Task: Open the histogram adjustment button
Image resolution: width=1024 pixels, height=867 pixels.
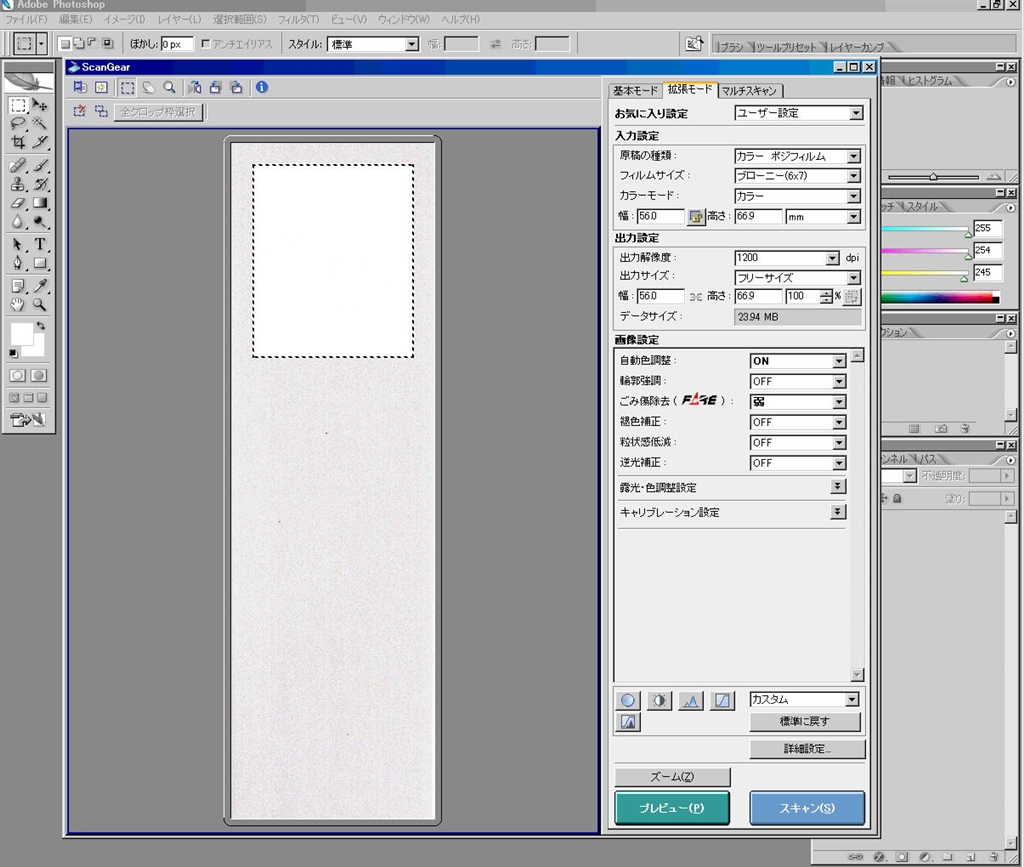Action: 691,701
